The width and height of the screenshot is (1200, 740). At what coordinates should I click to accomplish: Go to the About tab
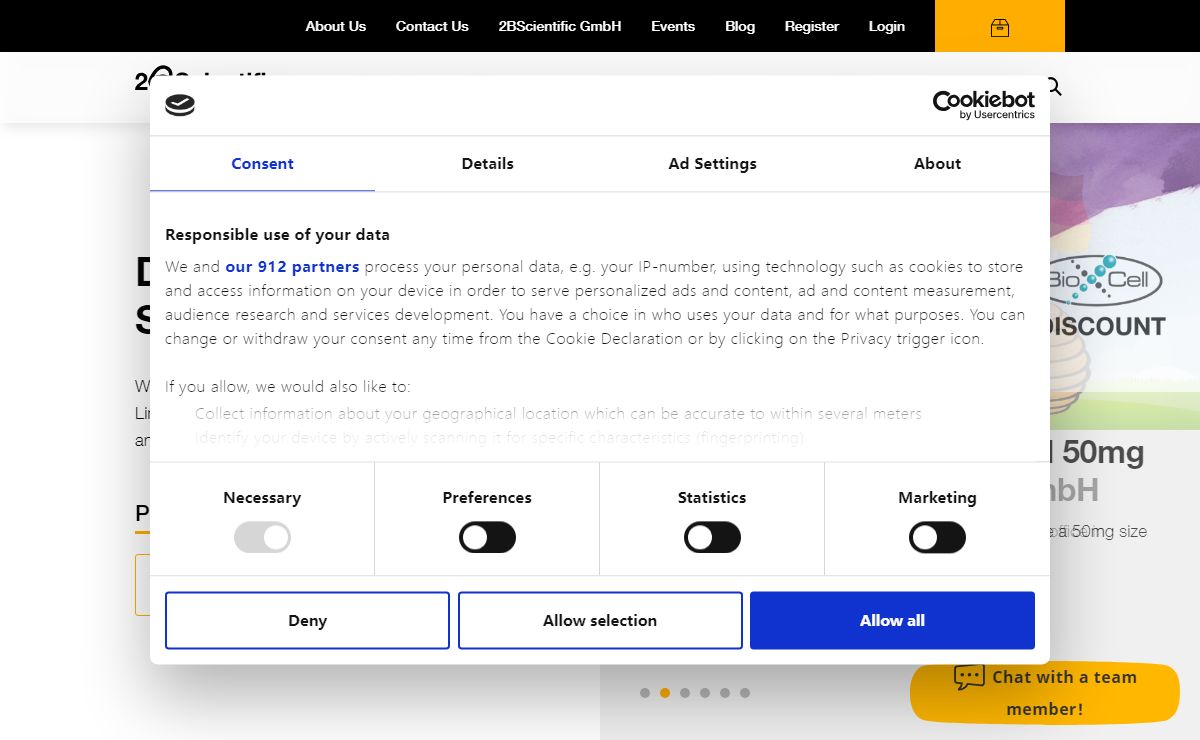coord(937,164)
